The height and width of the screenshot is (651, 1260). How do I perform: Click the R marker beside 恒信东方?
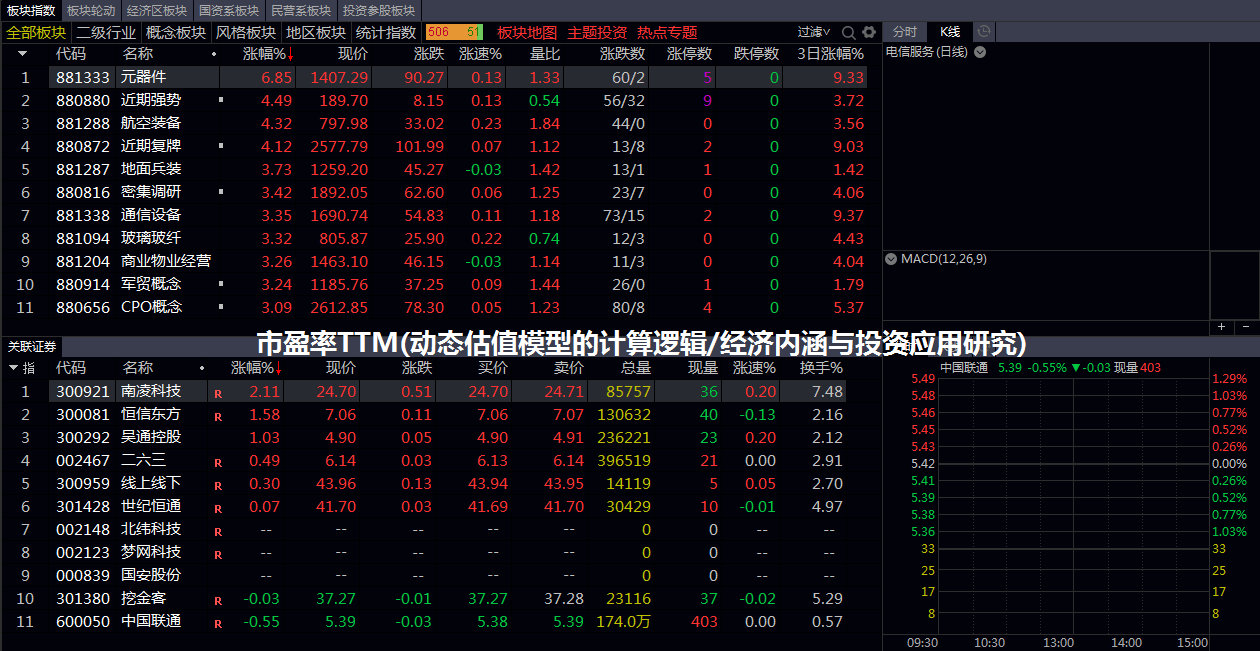tap(218, 416)
